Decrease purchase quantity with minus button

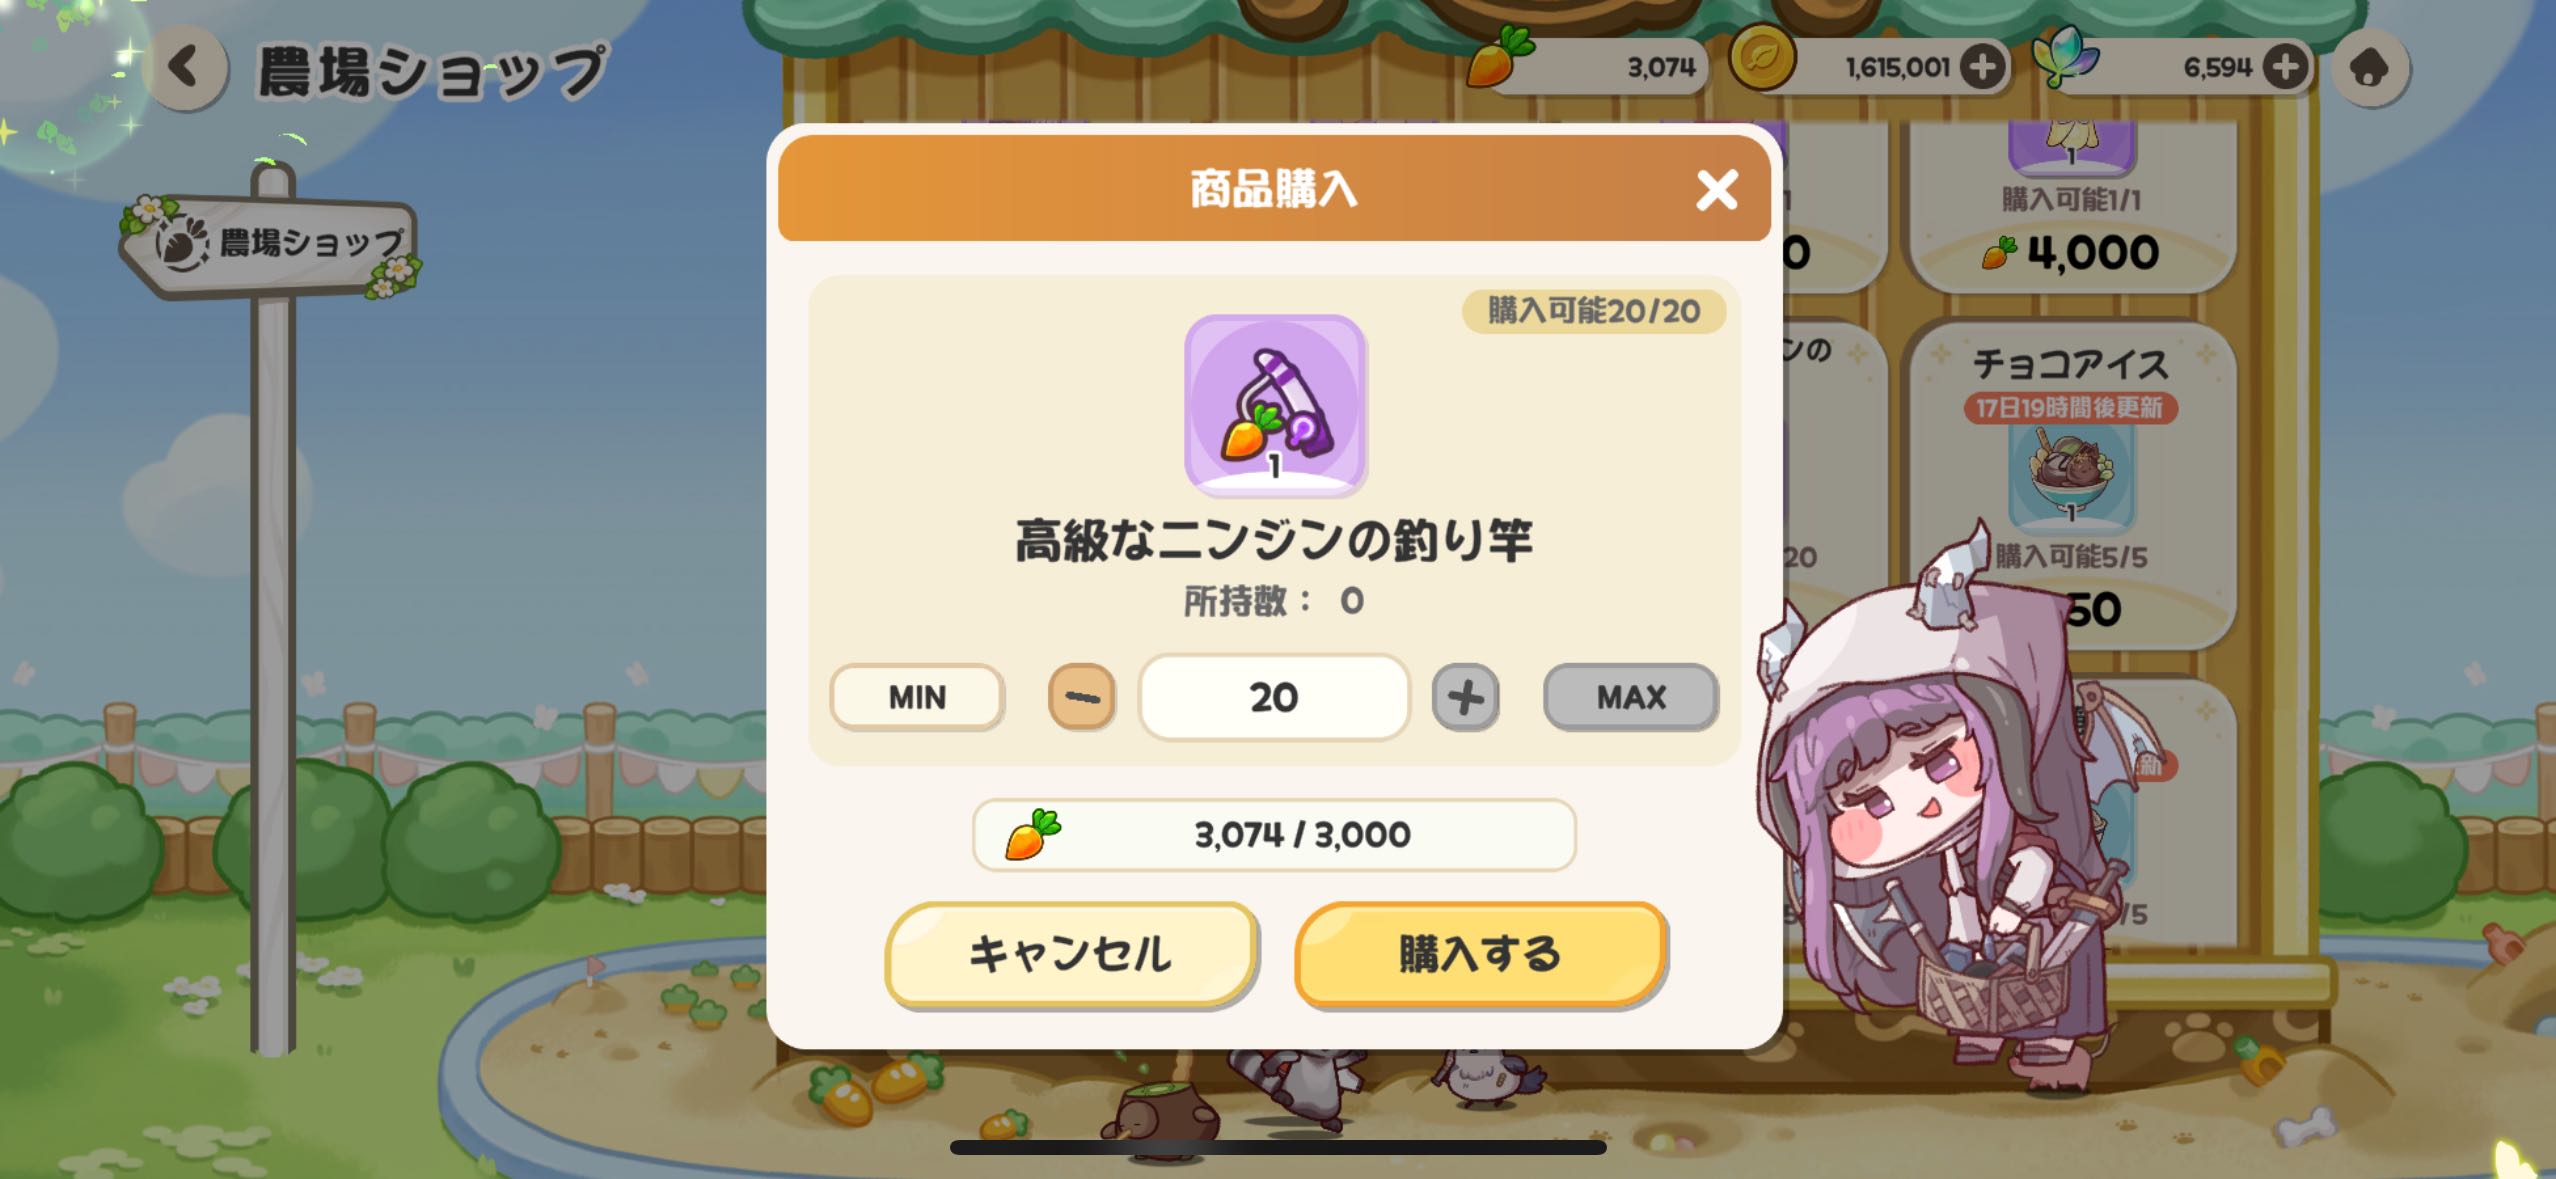click(1081, 697)
